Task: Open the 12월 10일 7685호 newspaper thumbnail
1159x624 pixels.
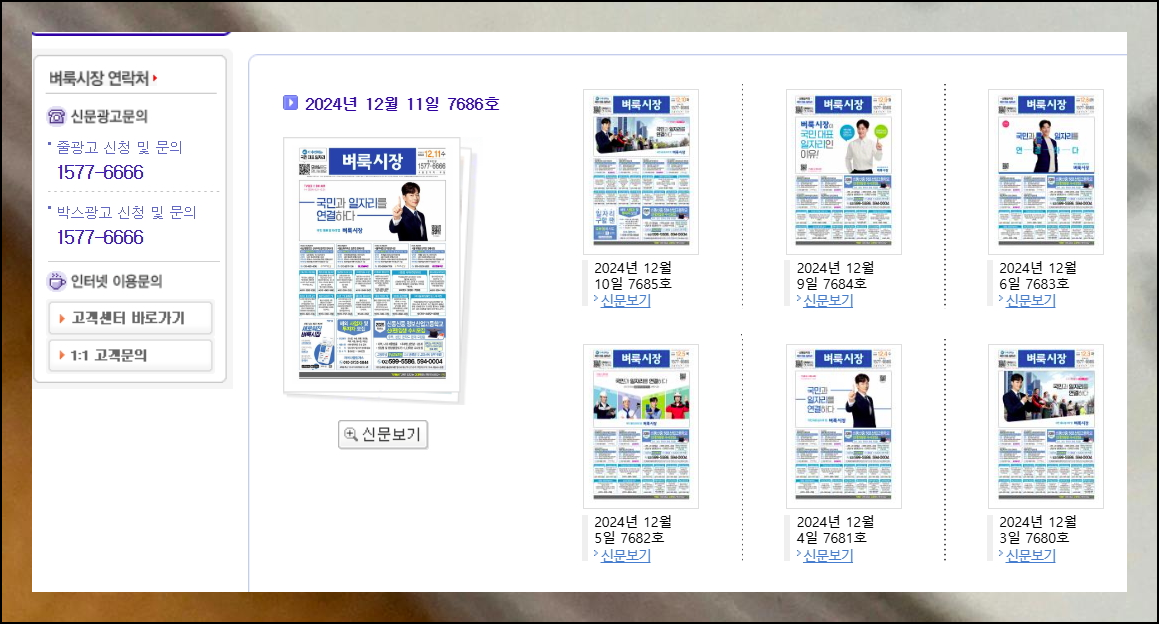Action: pos(641,172)
